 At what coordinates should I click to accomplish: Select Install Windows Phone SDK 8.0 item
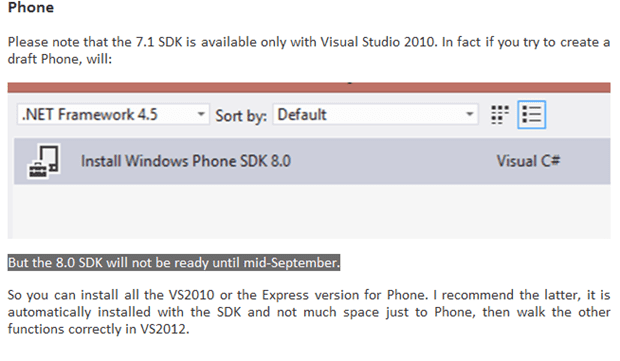click(x=312, y=161)
